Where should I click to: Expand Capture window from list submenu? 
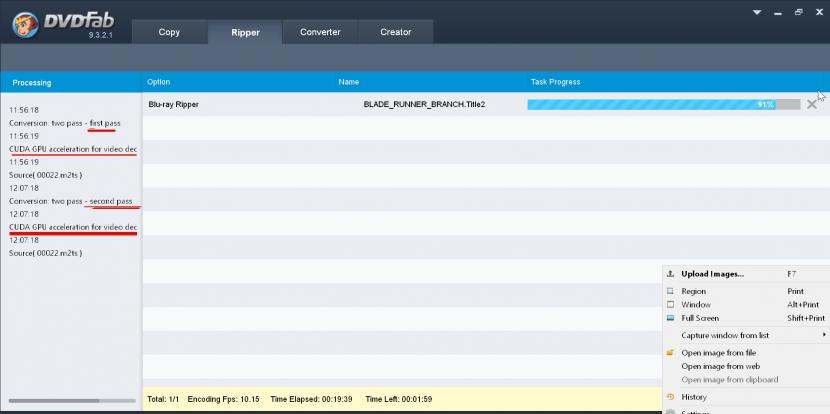pos(725,335)
